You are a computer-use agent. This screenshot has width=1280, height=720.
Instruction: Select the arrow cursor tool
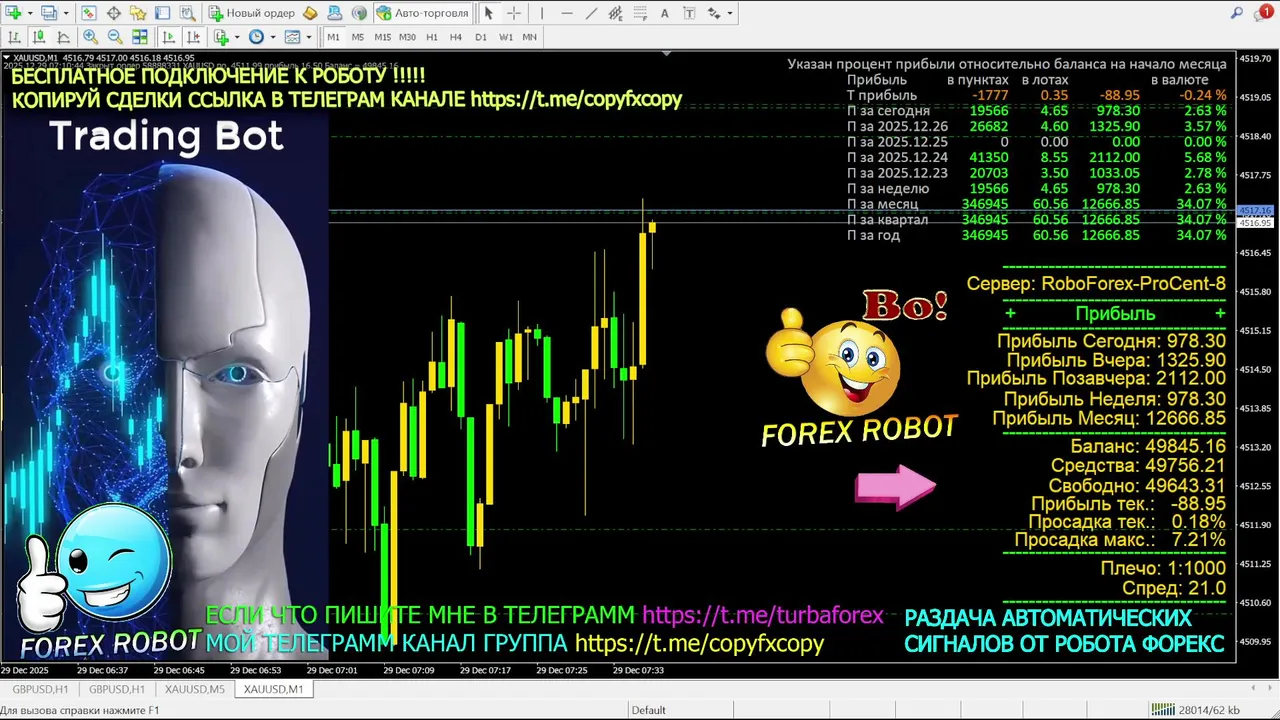point(488,13)
